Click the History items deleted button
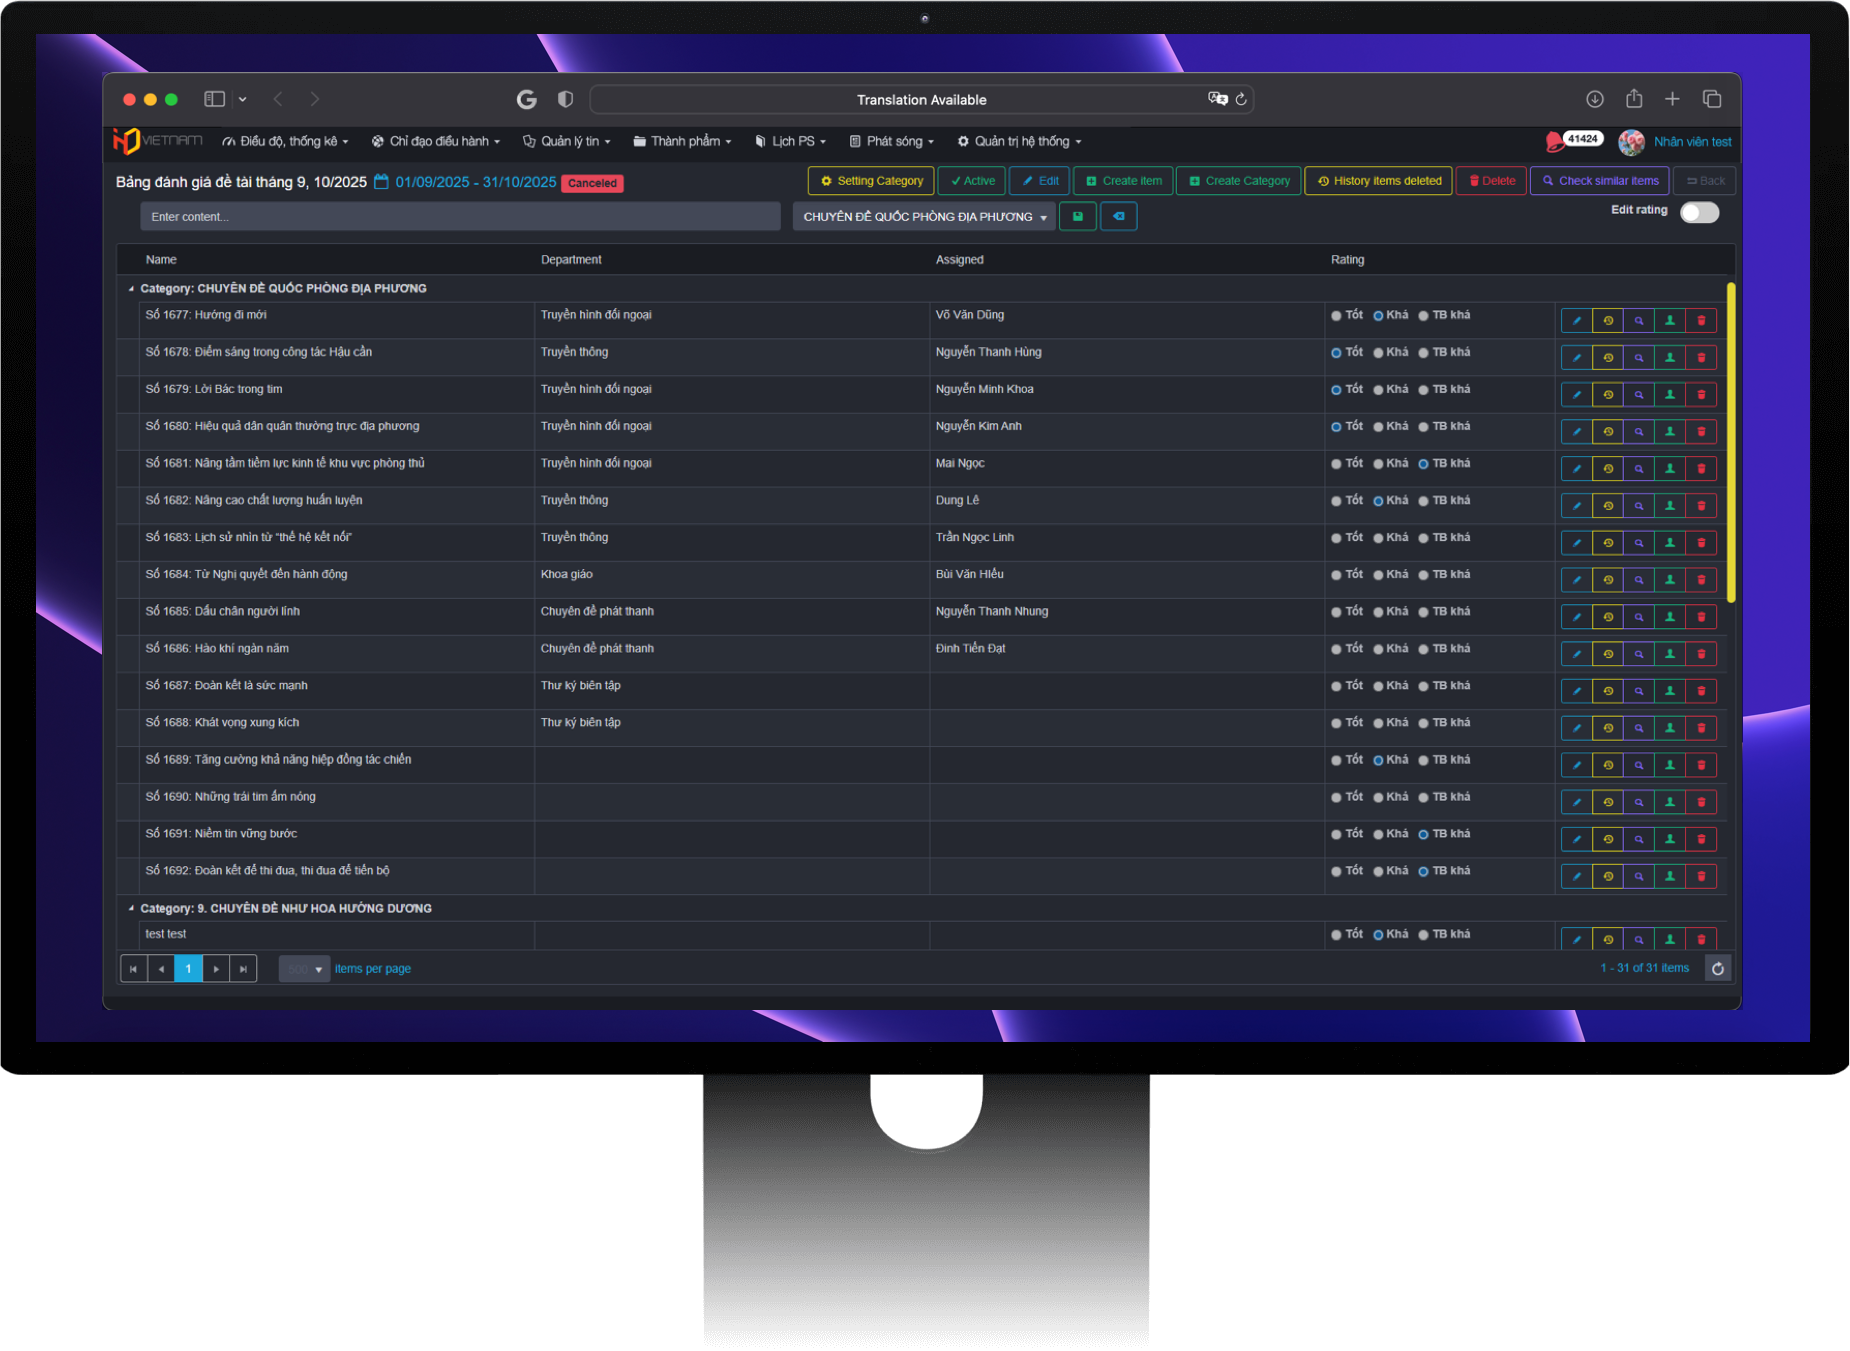The width and height of the screenshot is (1850, 1351). [1378, 181]
